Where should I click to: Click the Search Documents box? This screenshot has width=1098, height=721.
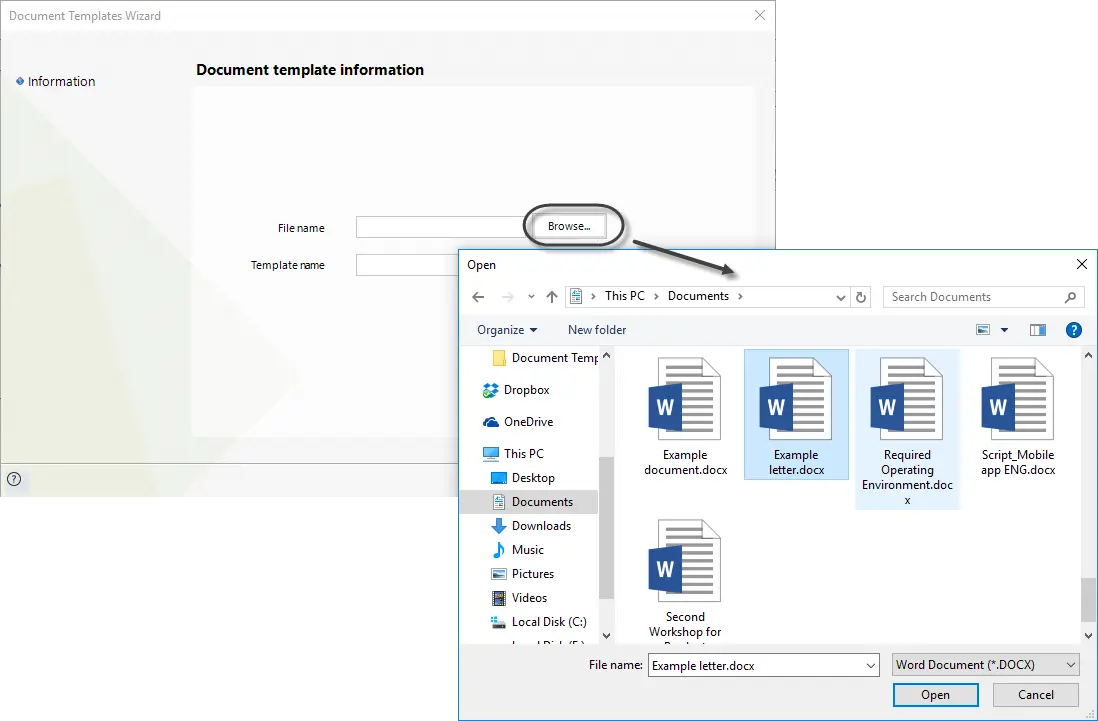coord(983,297)
